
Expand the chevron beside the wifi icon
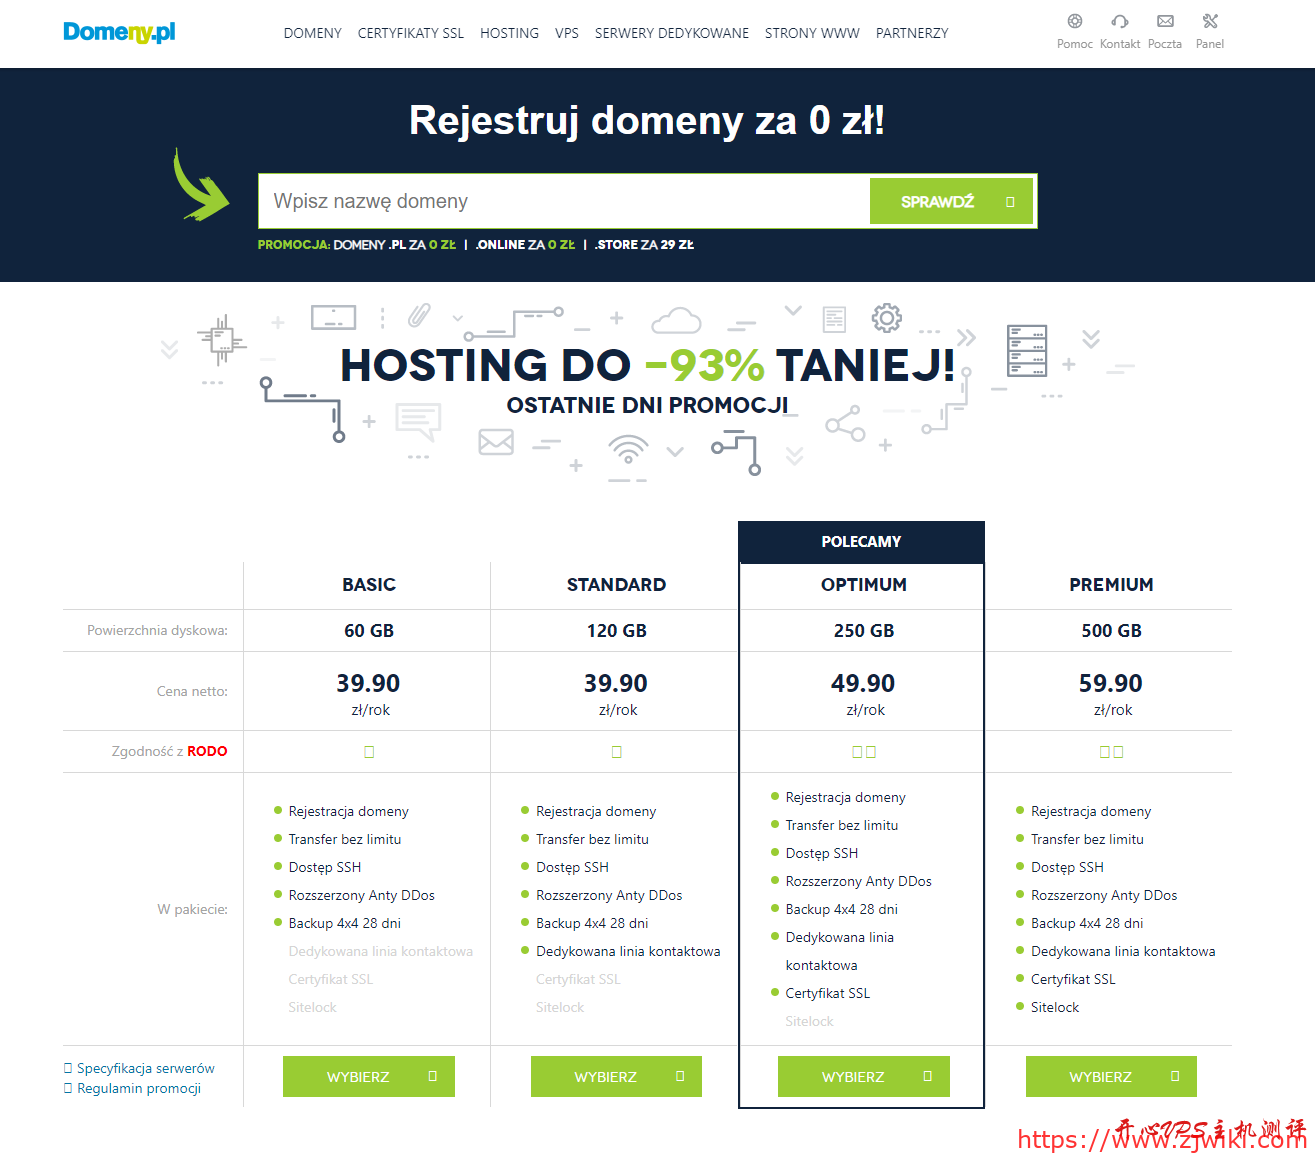click(675, 453)
